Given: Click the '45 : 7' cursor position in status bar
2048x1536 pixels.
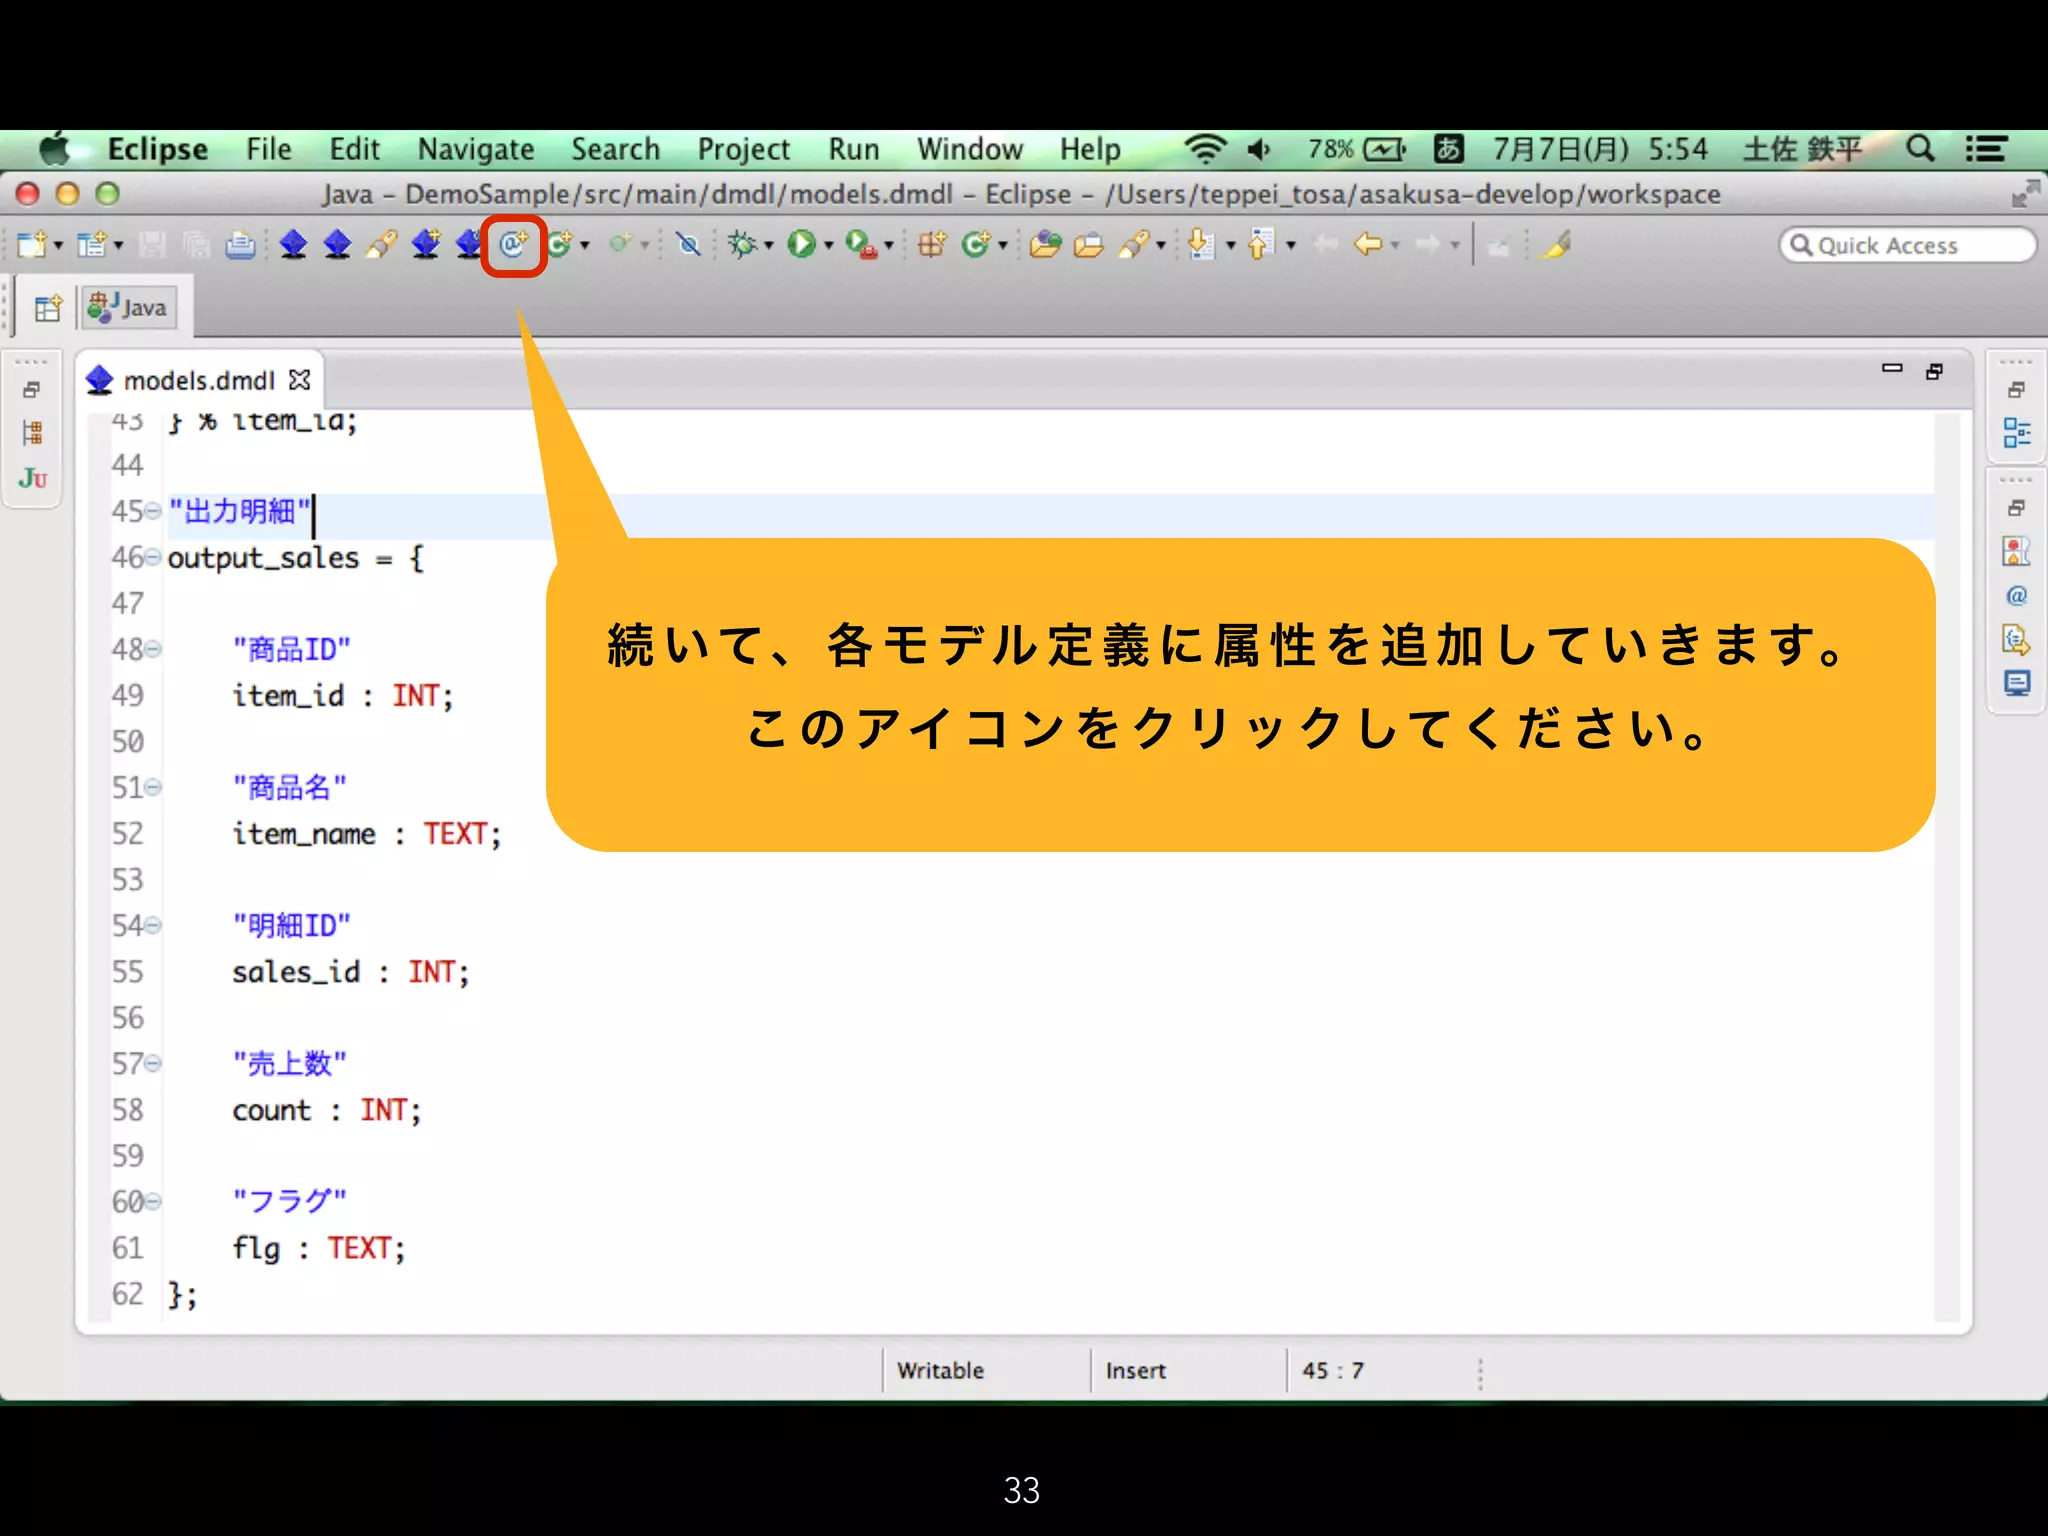Looking at the screenshot, I should (x=1333, y=1371).
